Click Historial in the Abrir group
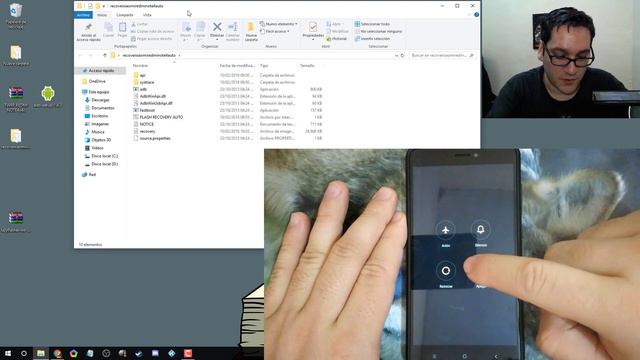This screenshot has height=360, width=640. click(x=336, y=39)
